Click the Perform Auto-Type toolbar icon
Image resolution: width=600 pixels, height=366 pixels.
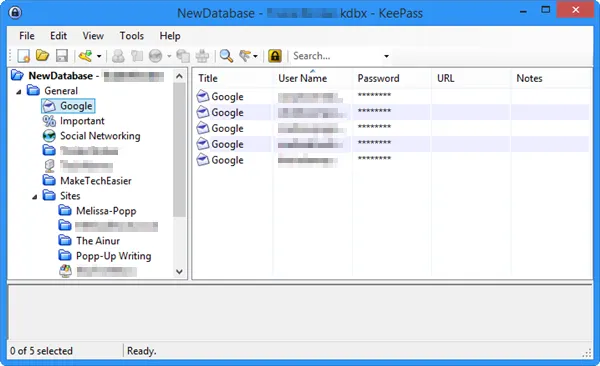(x=202, y=56)
